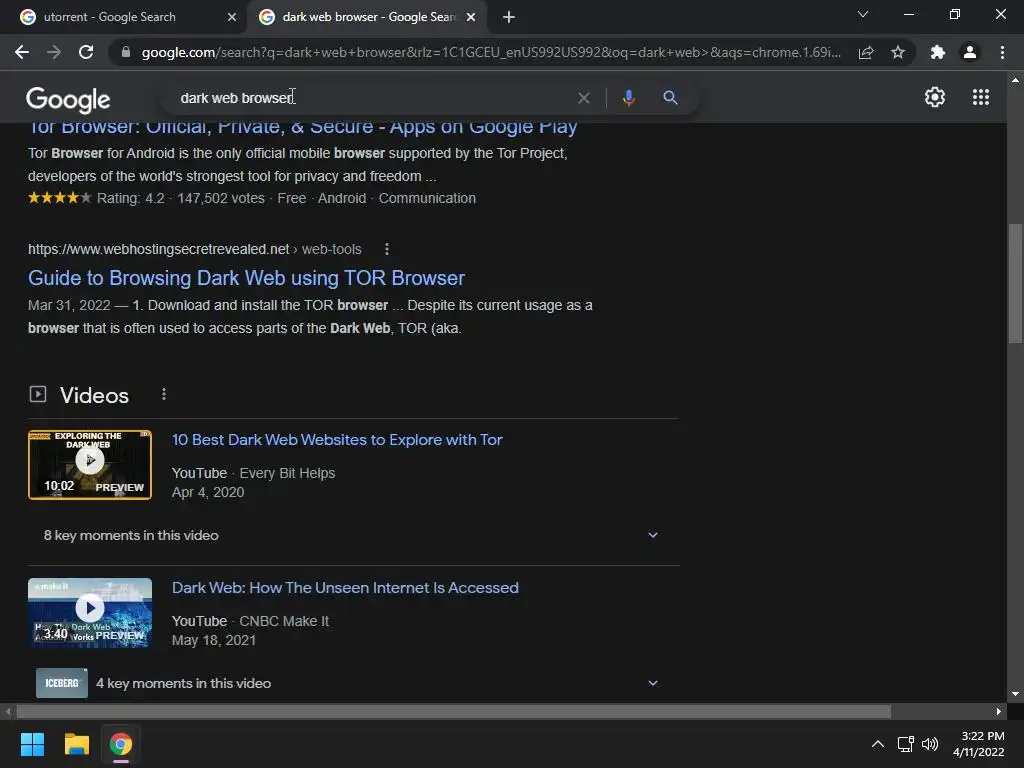This screenshot has width=1024, height=768.
Task: Open File Explorer from the taskbar
Action: (76, 744)
